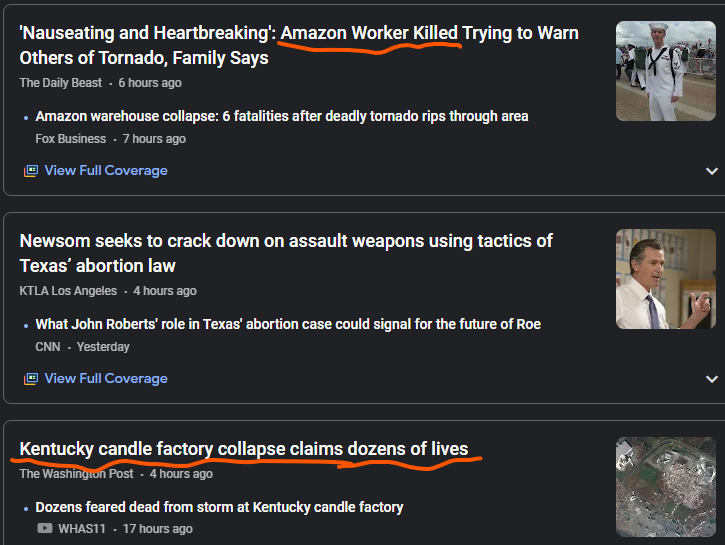Select the 'Yesterday' timestamp
This screenshot has width=725, height=545.
coord(103,347)
